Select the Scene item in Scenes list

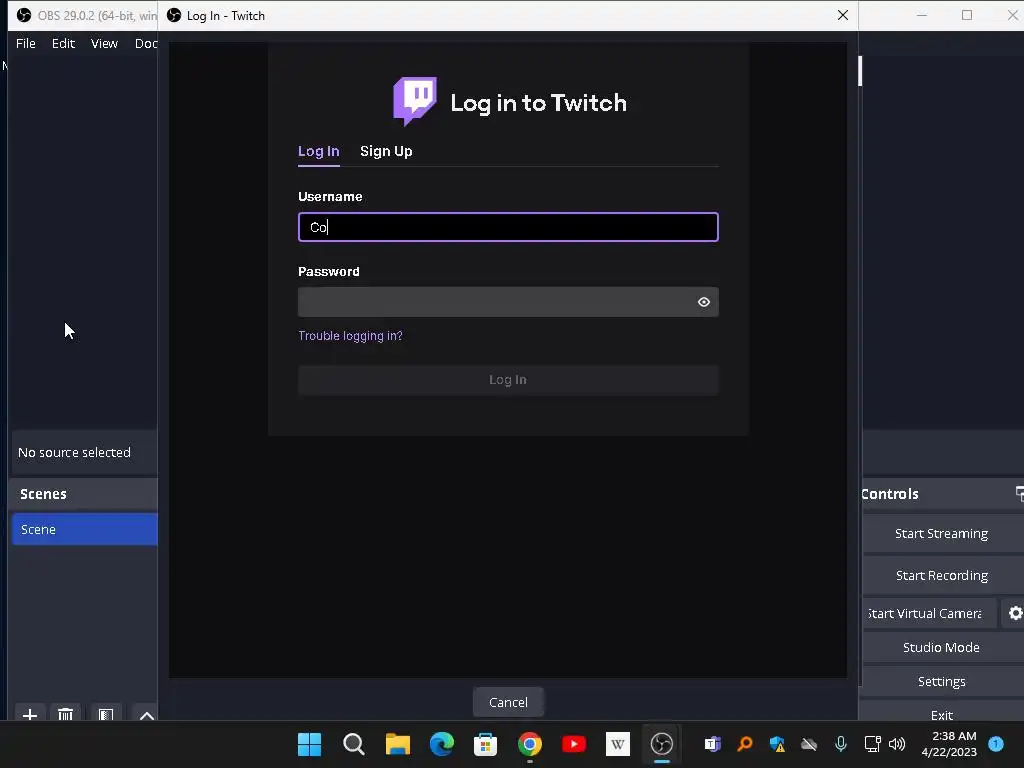coord(84,529)
